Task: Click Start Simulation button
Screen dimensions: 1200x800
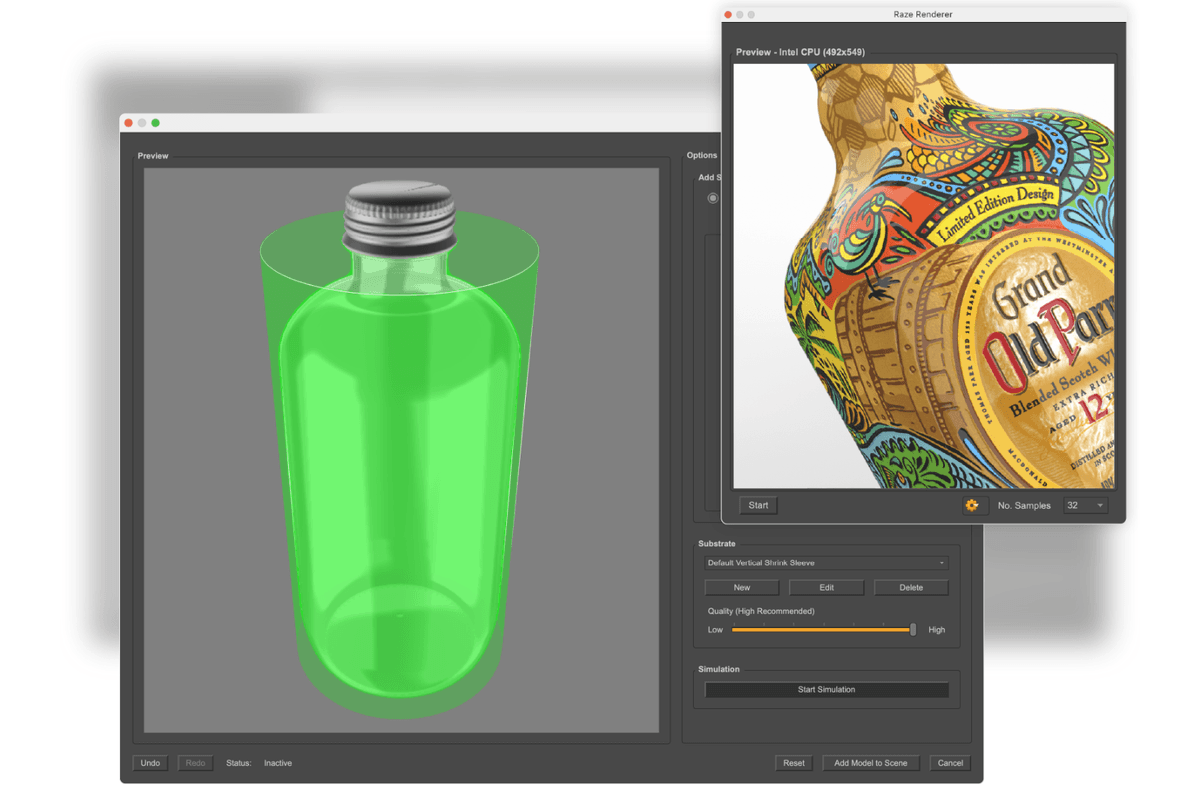Action: coord(826,689)
